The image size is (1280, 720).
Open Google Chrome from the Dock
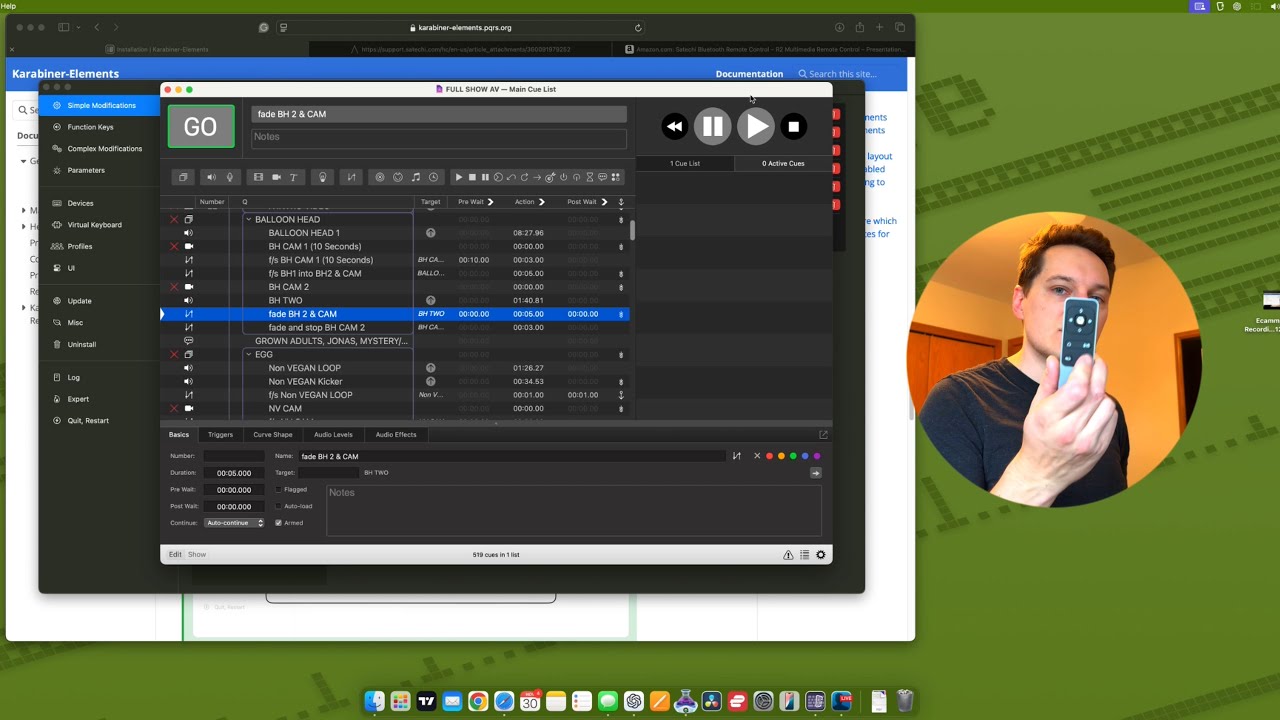(x=478, y=701)
